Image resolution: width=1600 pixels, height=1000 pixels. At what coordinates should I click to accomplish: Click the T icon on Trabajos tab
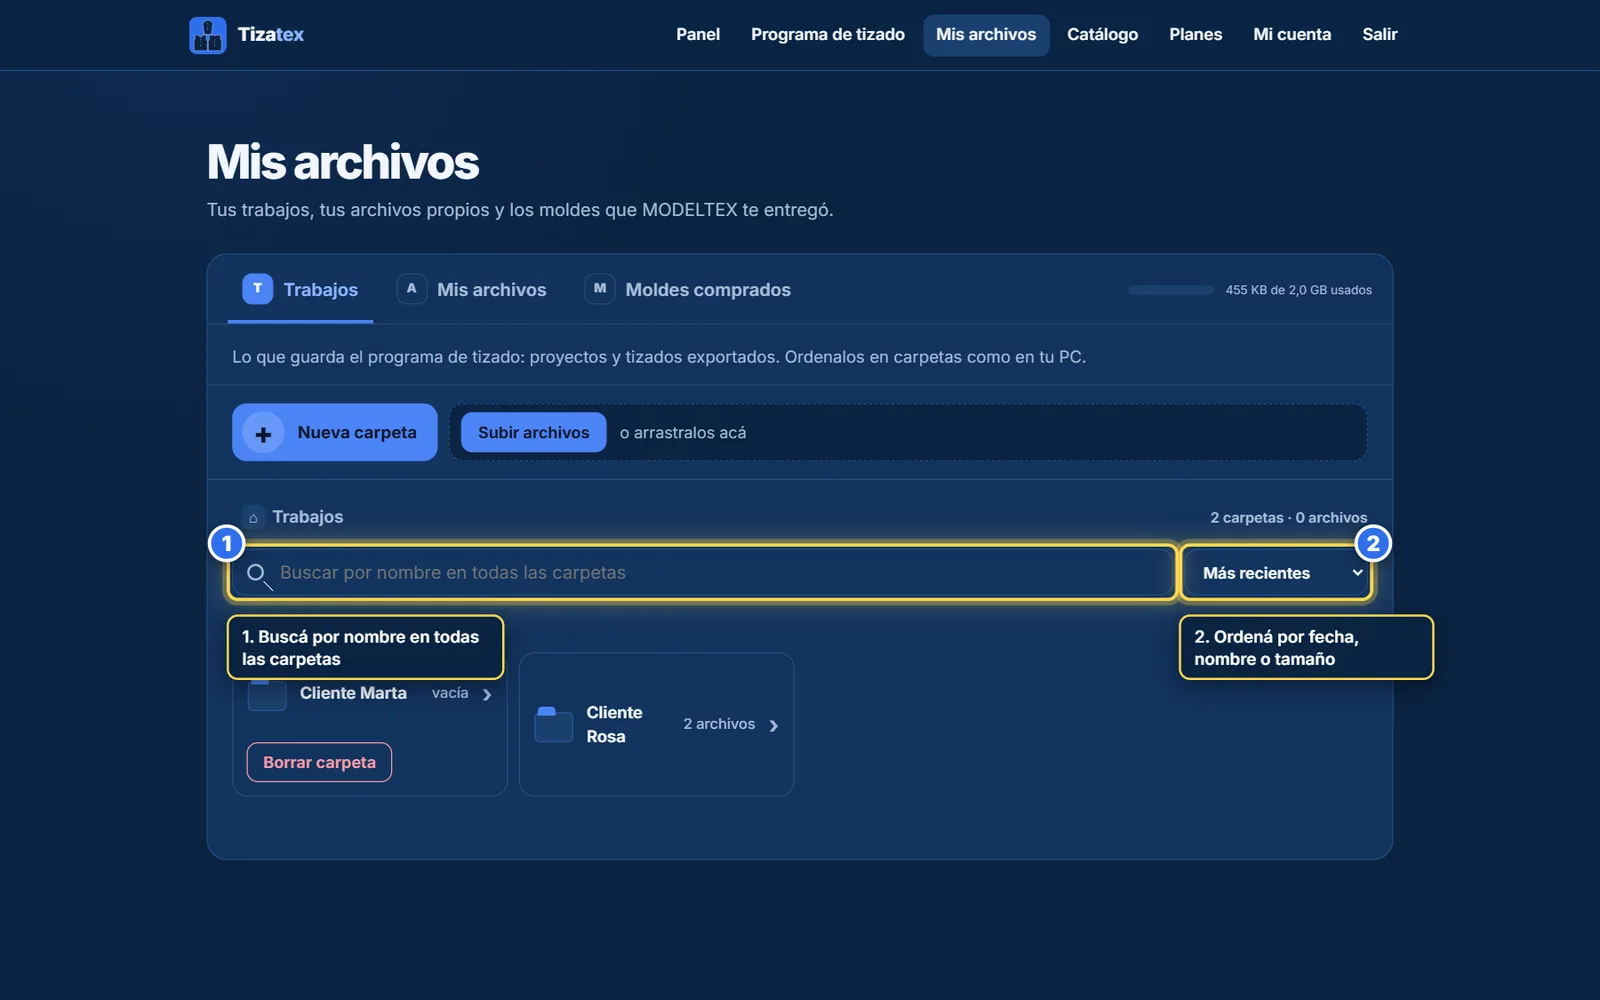tap(257, 288)
